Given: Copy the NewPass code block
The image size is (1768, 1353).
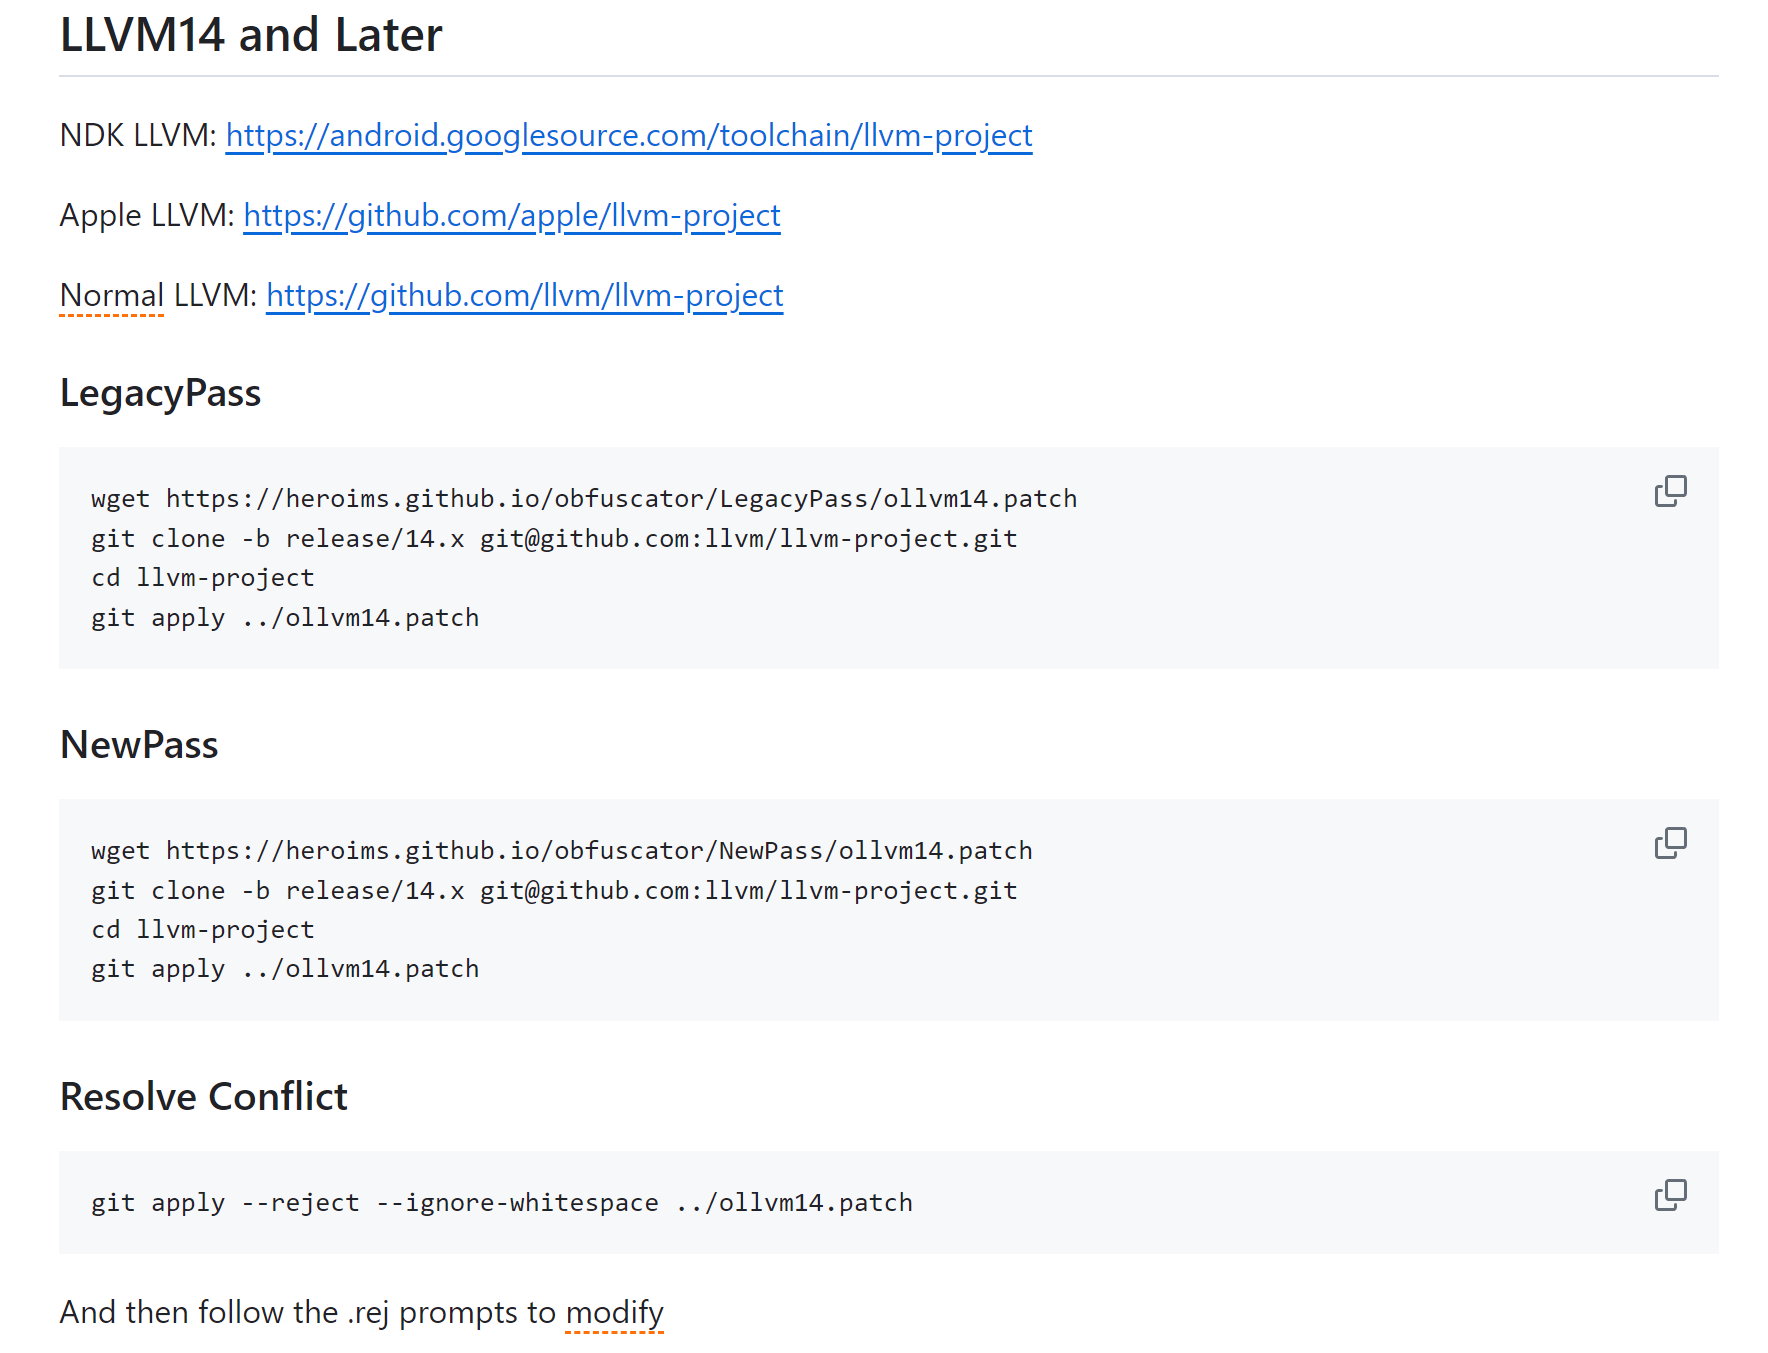Looking at the screenshot, I should click(x=1669, y=843).
